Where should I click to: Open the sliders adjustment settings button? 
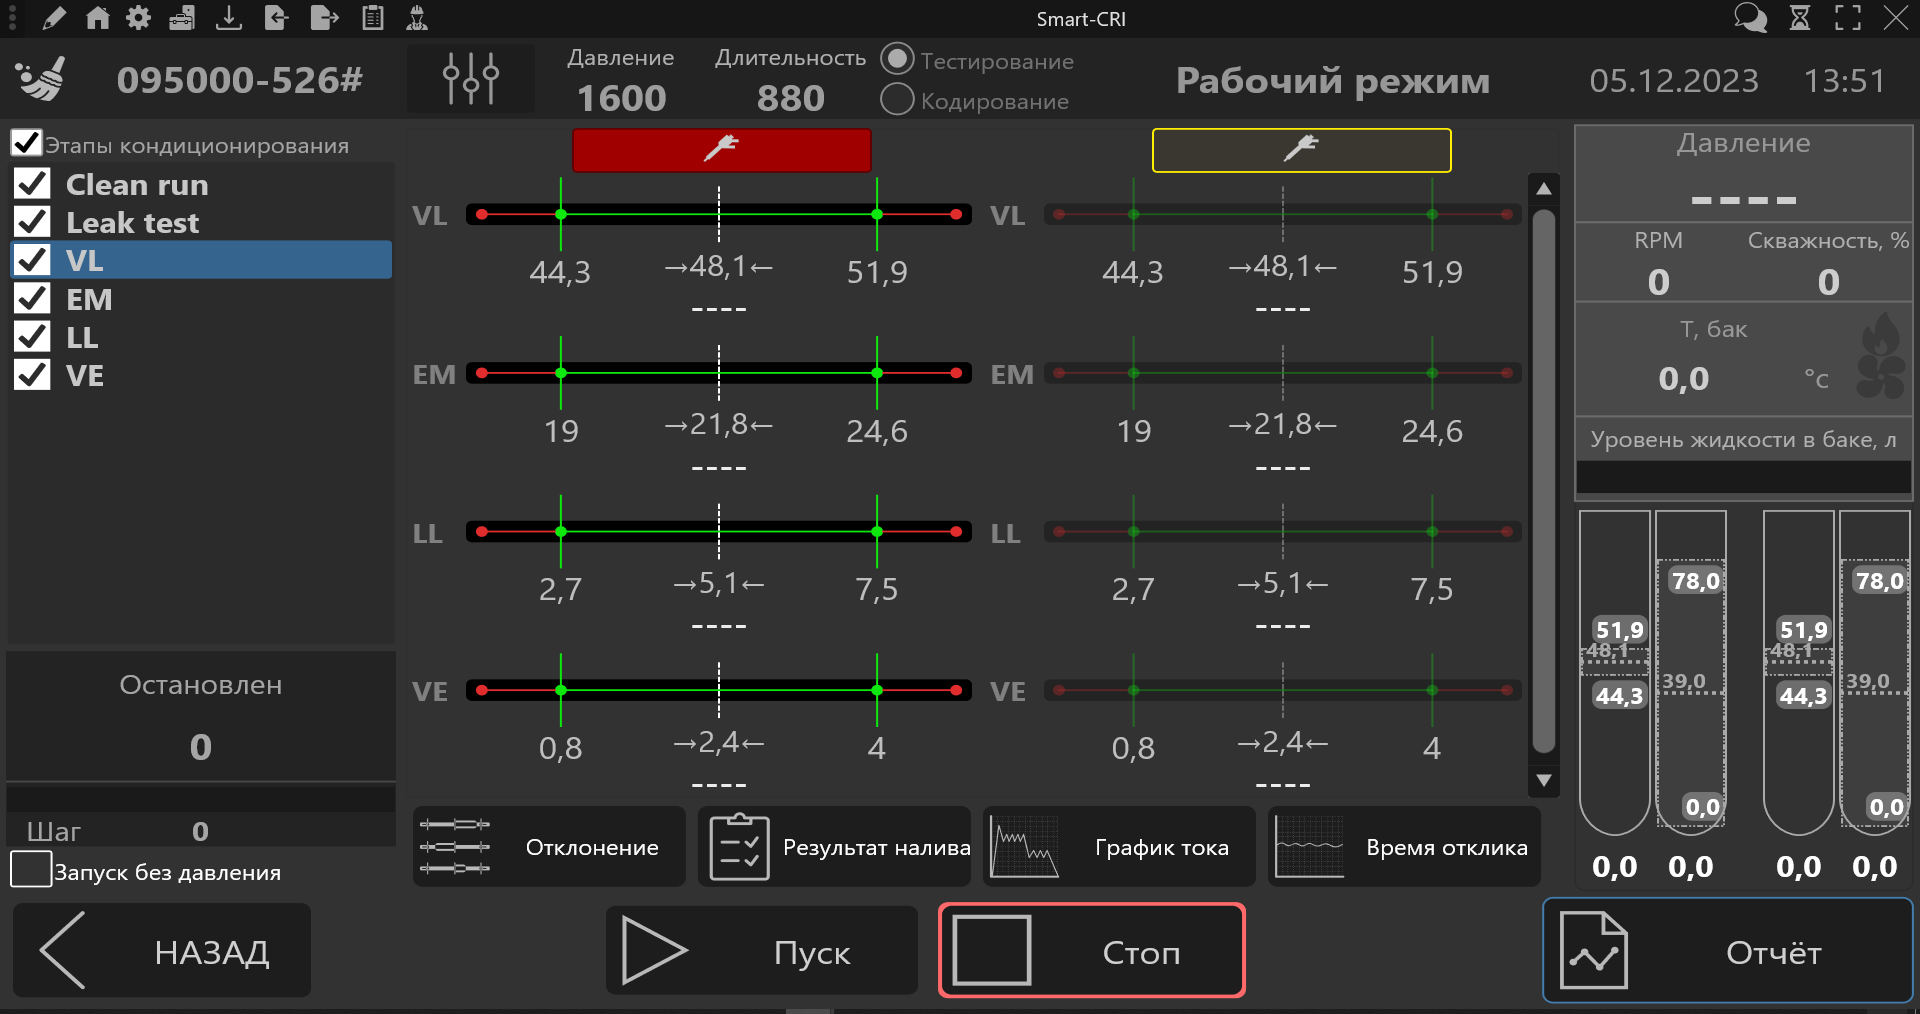click(x=471, y=78)
